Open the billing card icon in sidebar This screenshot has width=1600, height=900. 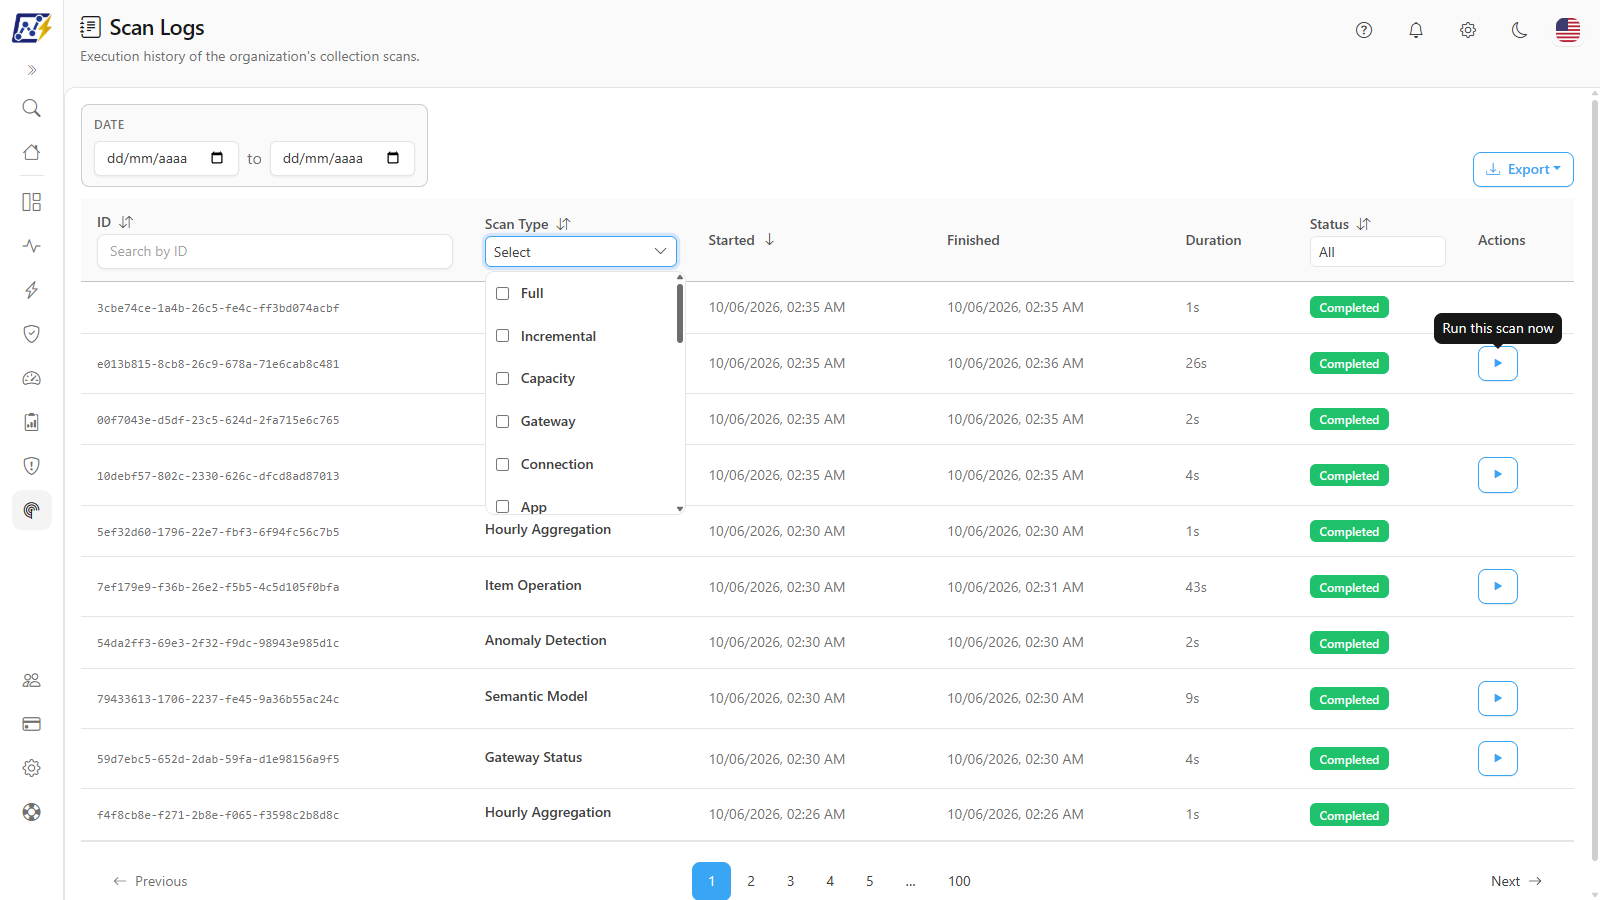click(x=32, y=724)
